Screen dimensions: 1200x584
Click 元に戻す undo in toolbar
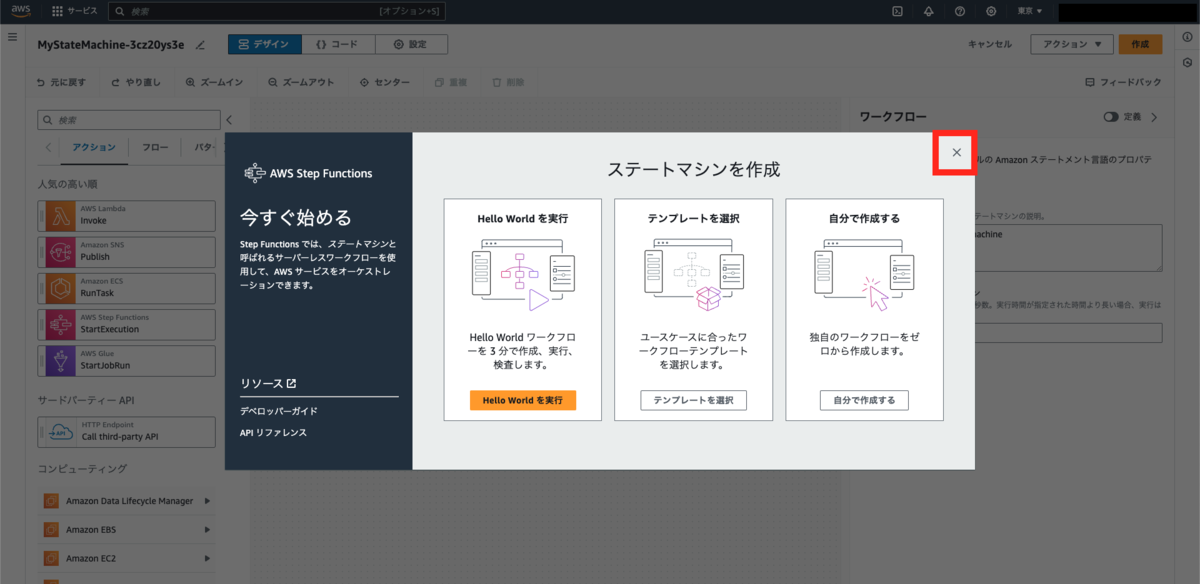pos(62,82)
